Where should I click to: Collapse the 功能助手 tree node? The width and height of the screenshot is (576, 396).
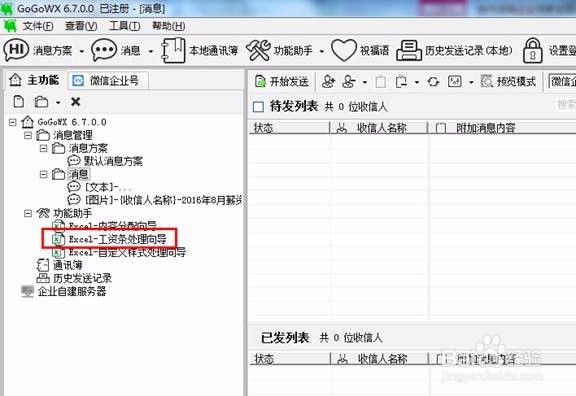click(x=28, y=213)
